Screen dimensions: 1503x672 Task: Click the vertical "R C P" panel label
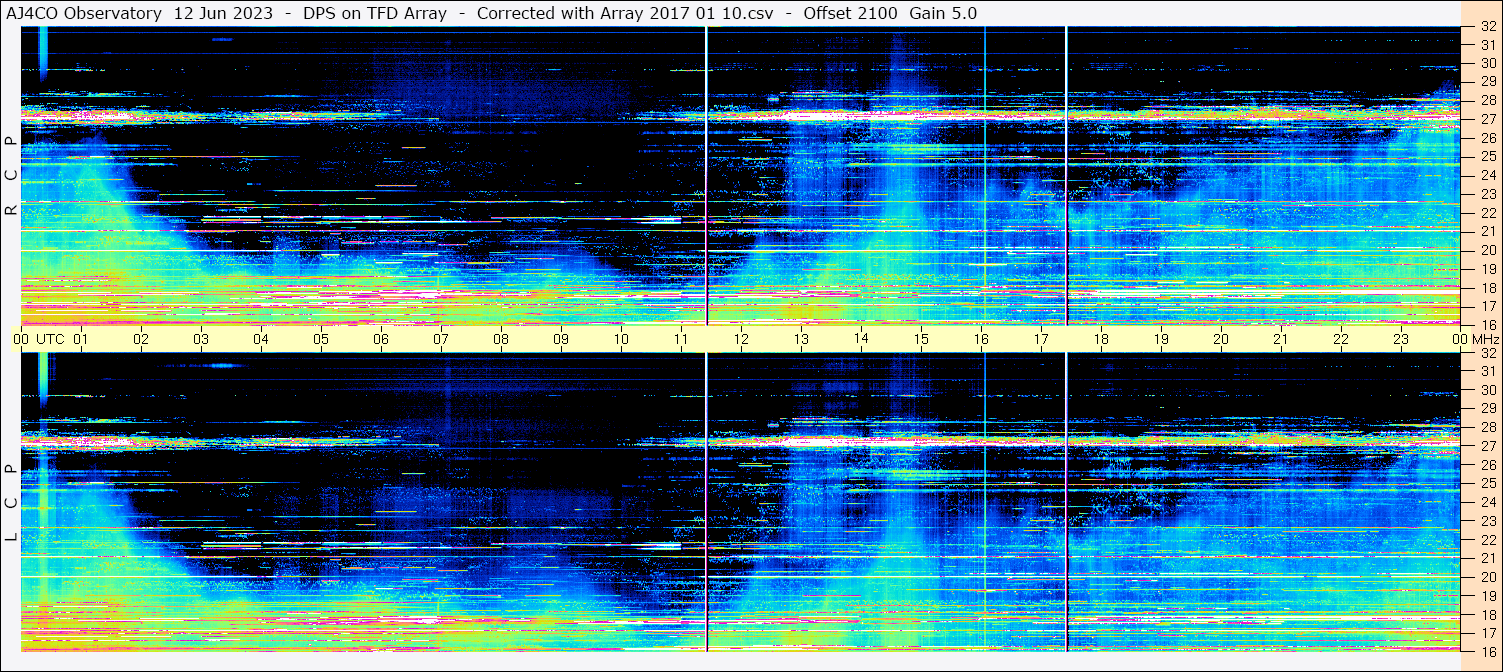click(11, 176)
